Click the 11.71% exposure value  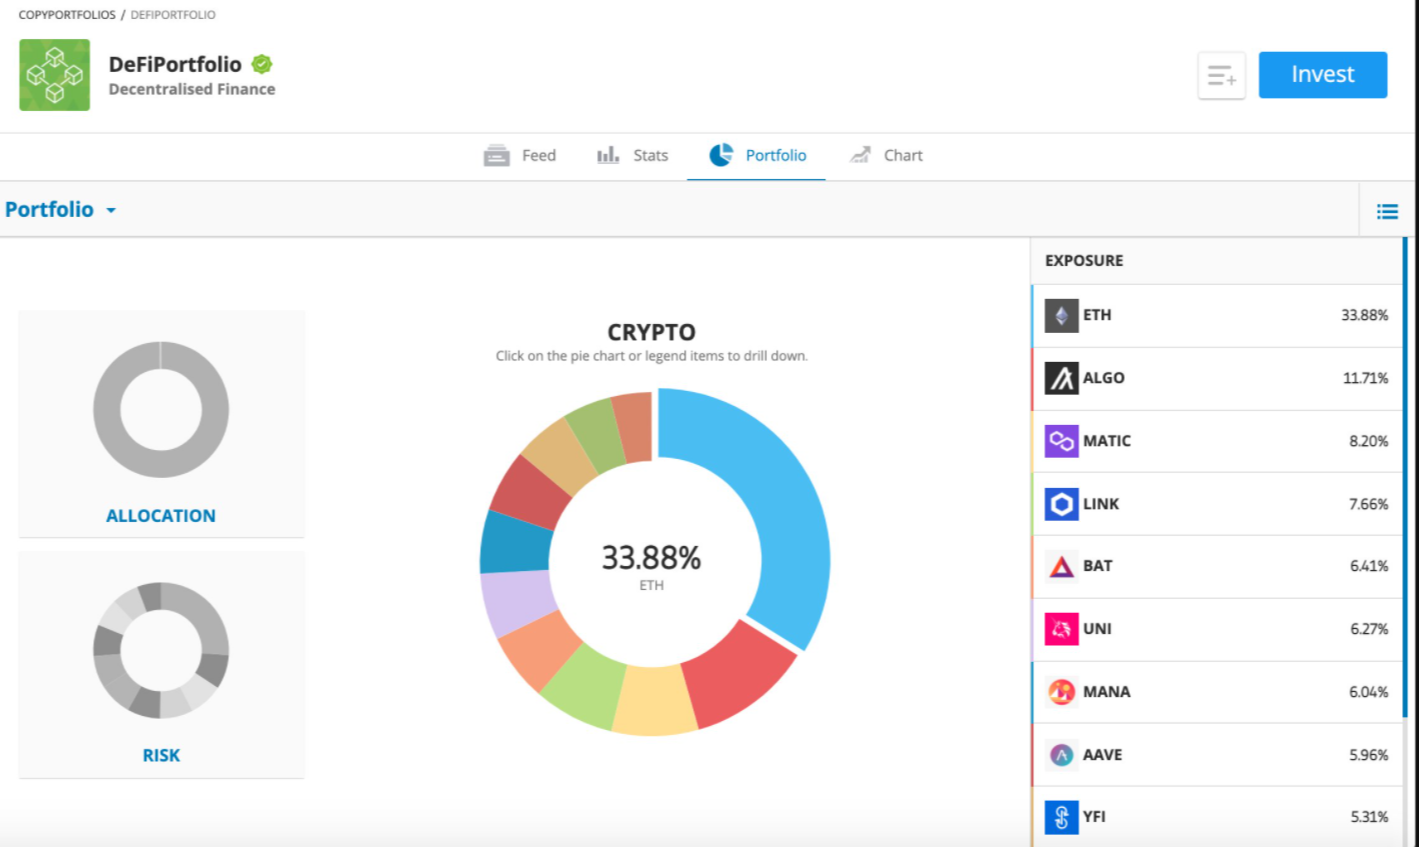tap(1366, 378)
